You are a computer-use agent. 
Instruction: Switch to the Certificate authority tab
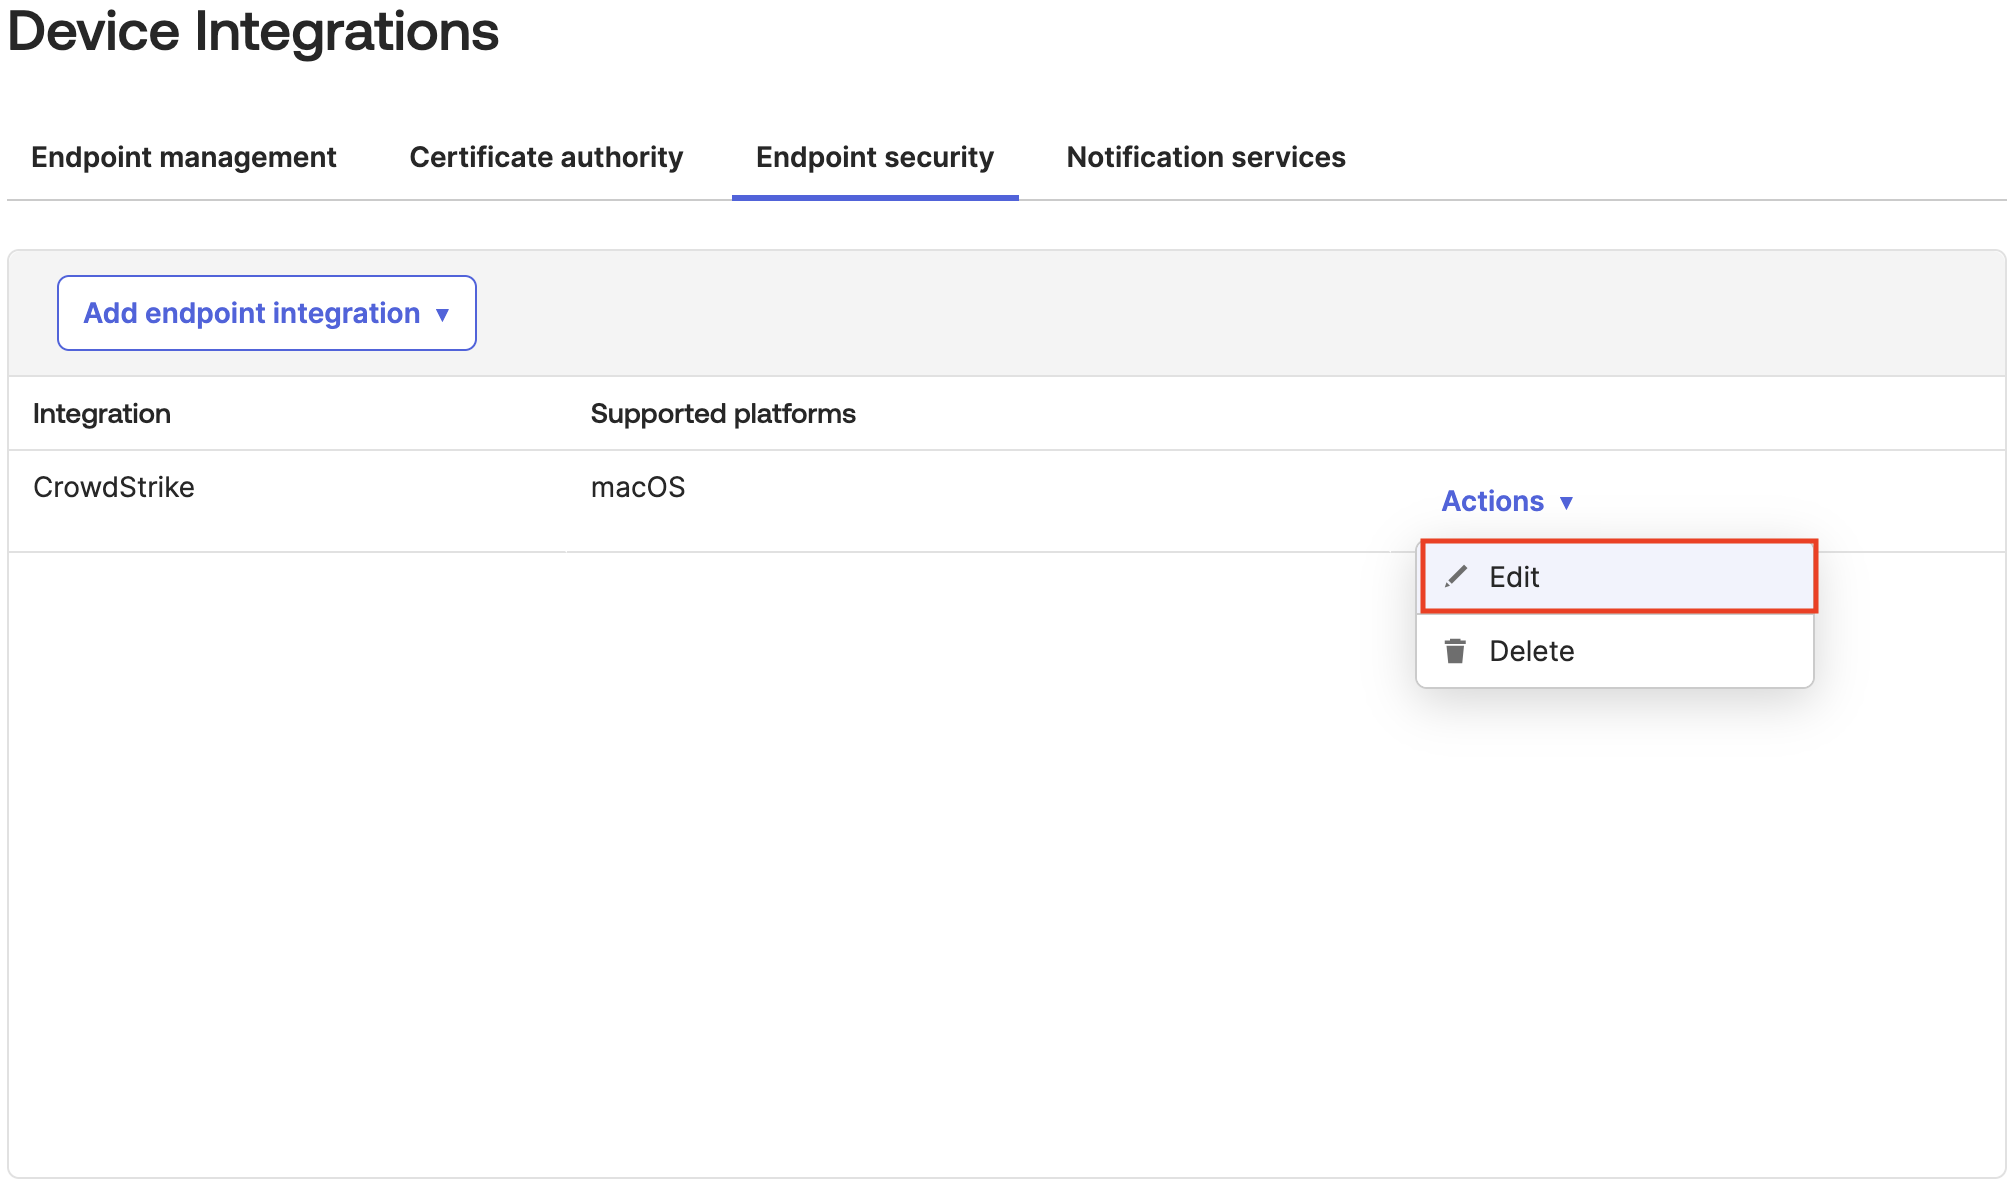point(546,157)
